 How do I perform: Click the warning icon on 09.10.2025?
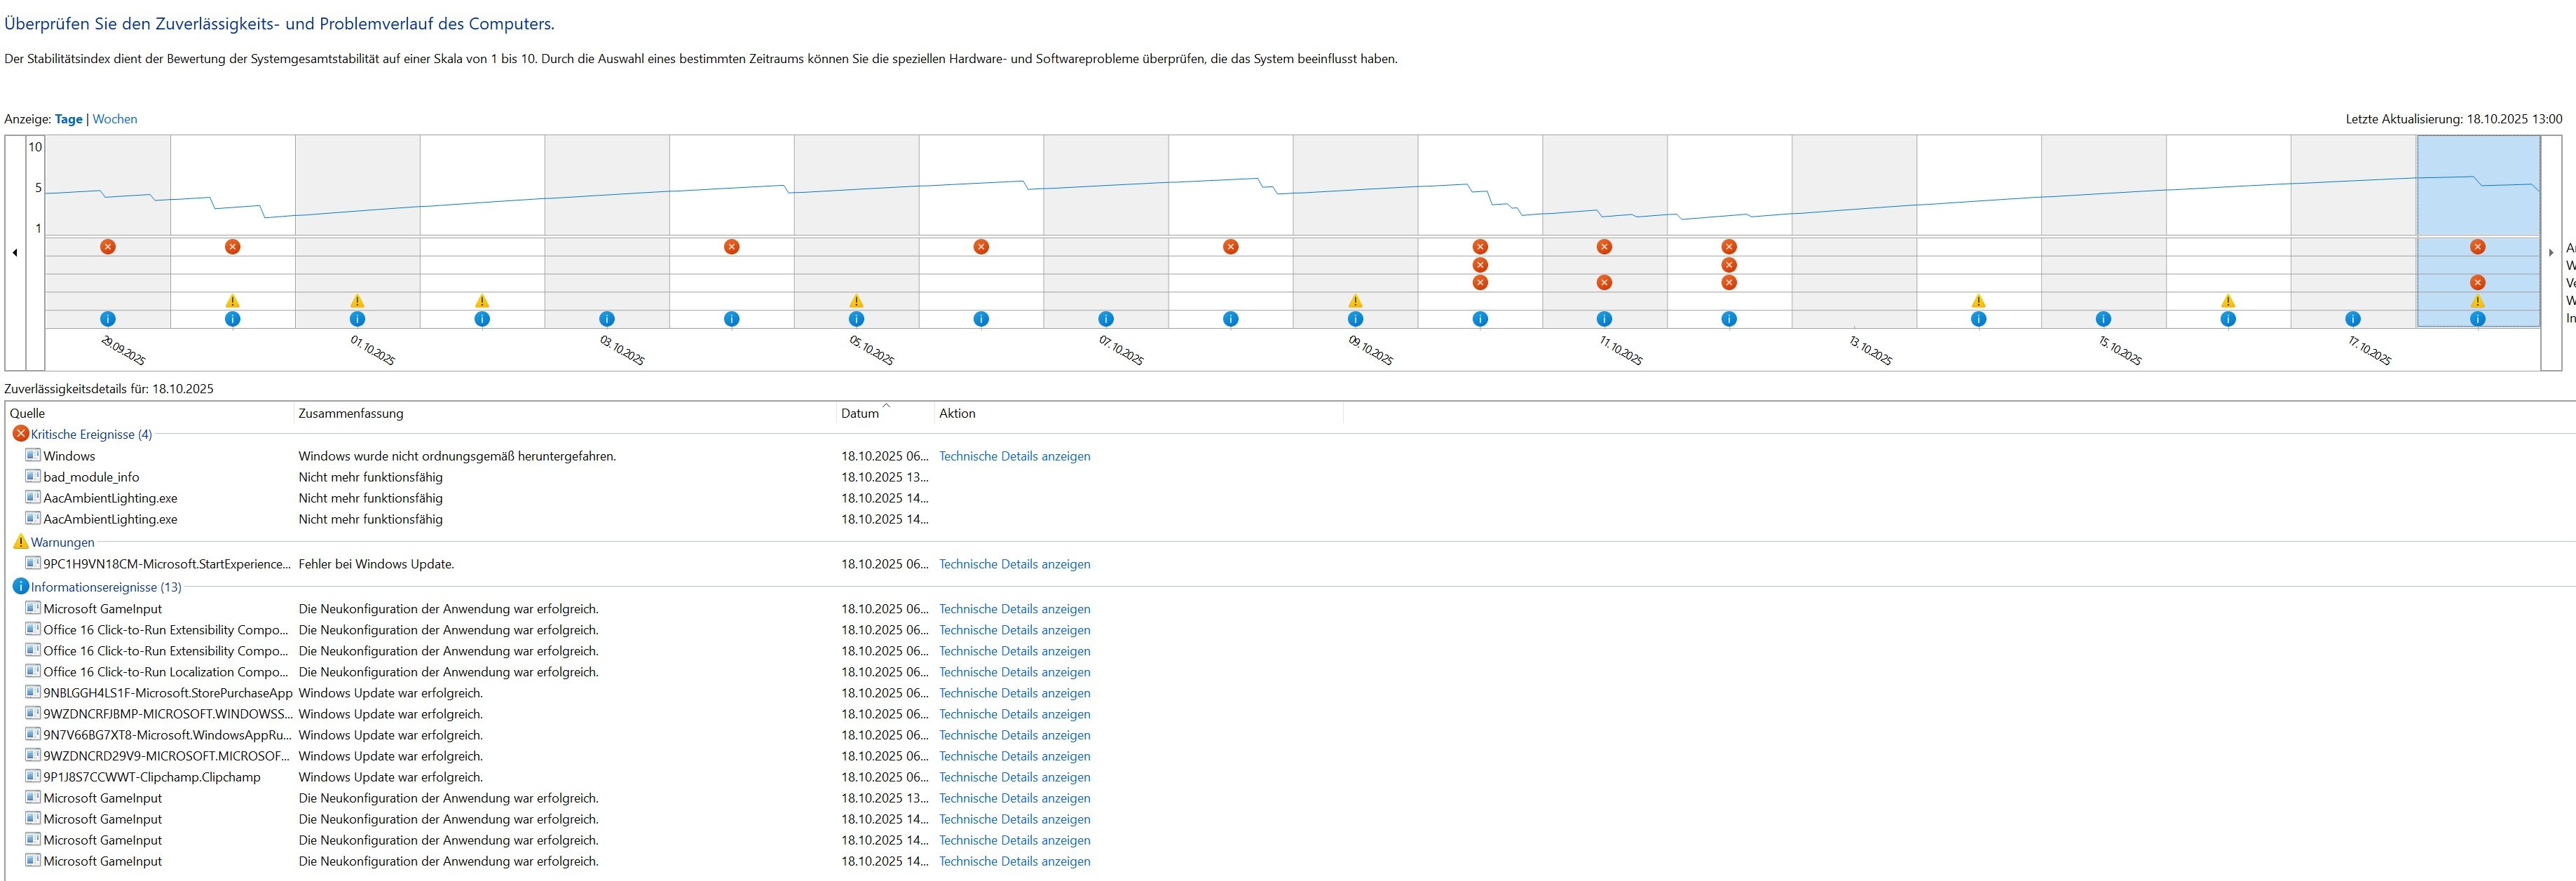(x=1355, y=301)
